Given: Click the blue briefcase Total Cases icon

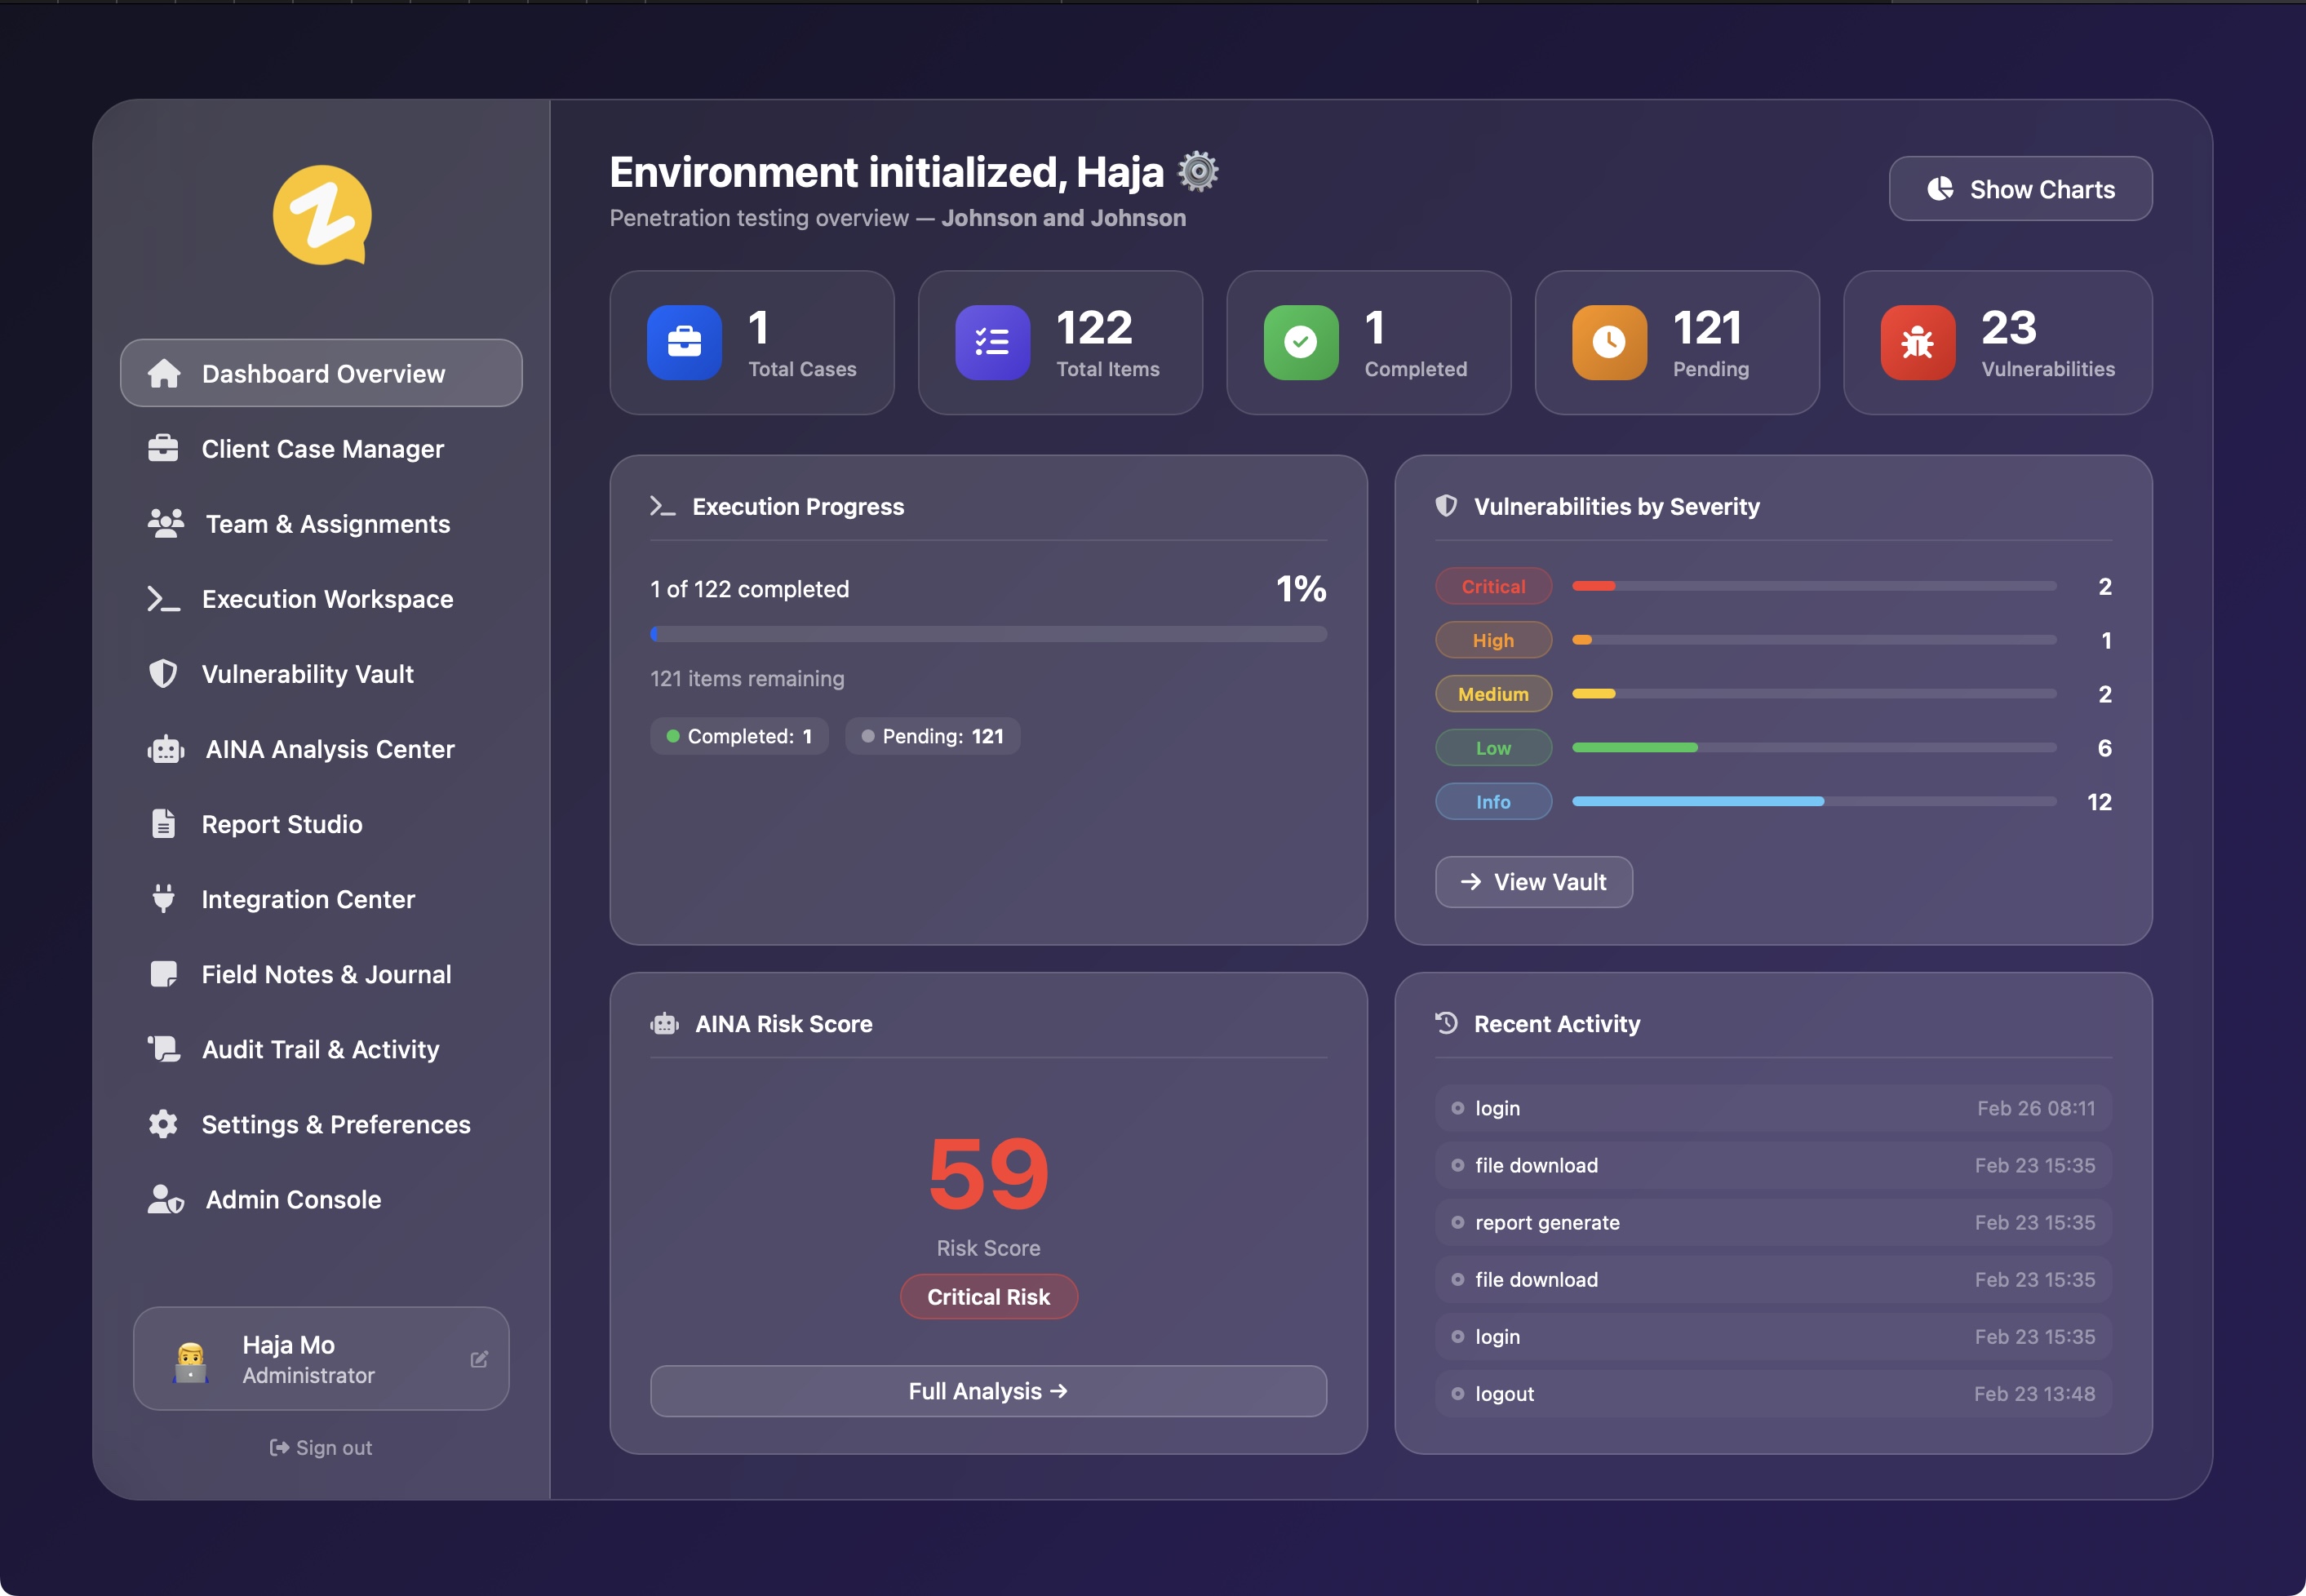Looking at the screenshot, I should 684,342.
